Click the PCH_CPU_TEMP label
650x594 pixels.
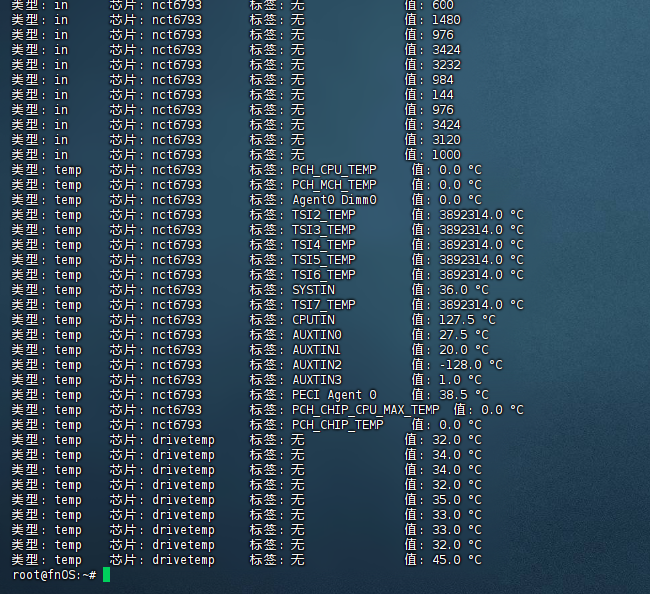(x=334, y=170)
